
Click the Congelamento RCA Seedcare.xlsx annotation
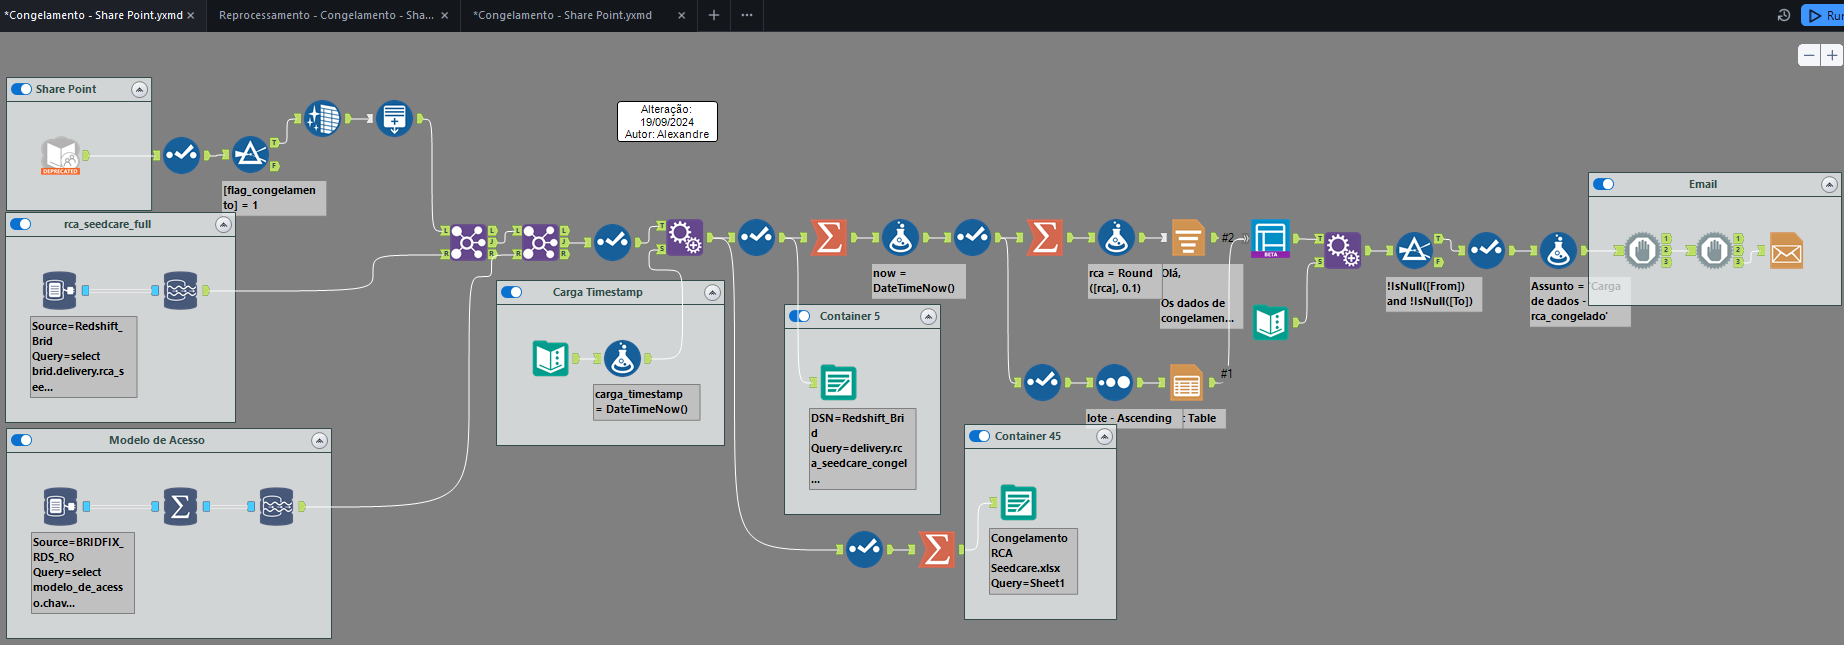(1034, 561)
